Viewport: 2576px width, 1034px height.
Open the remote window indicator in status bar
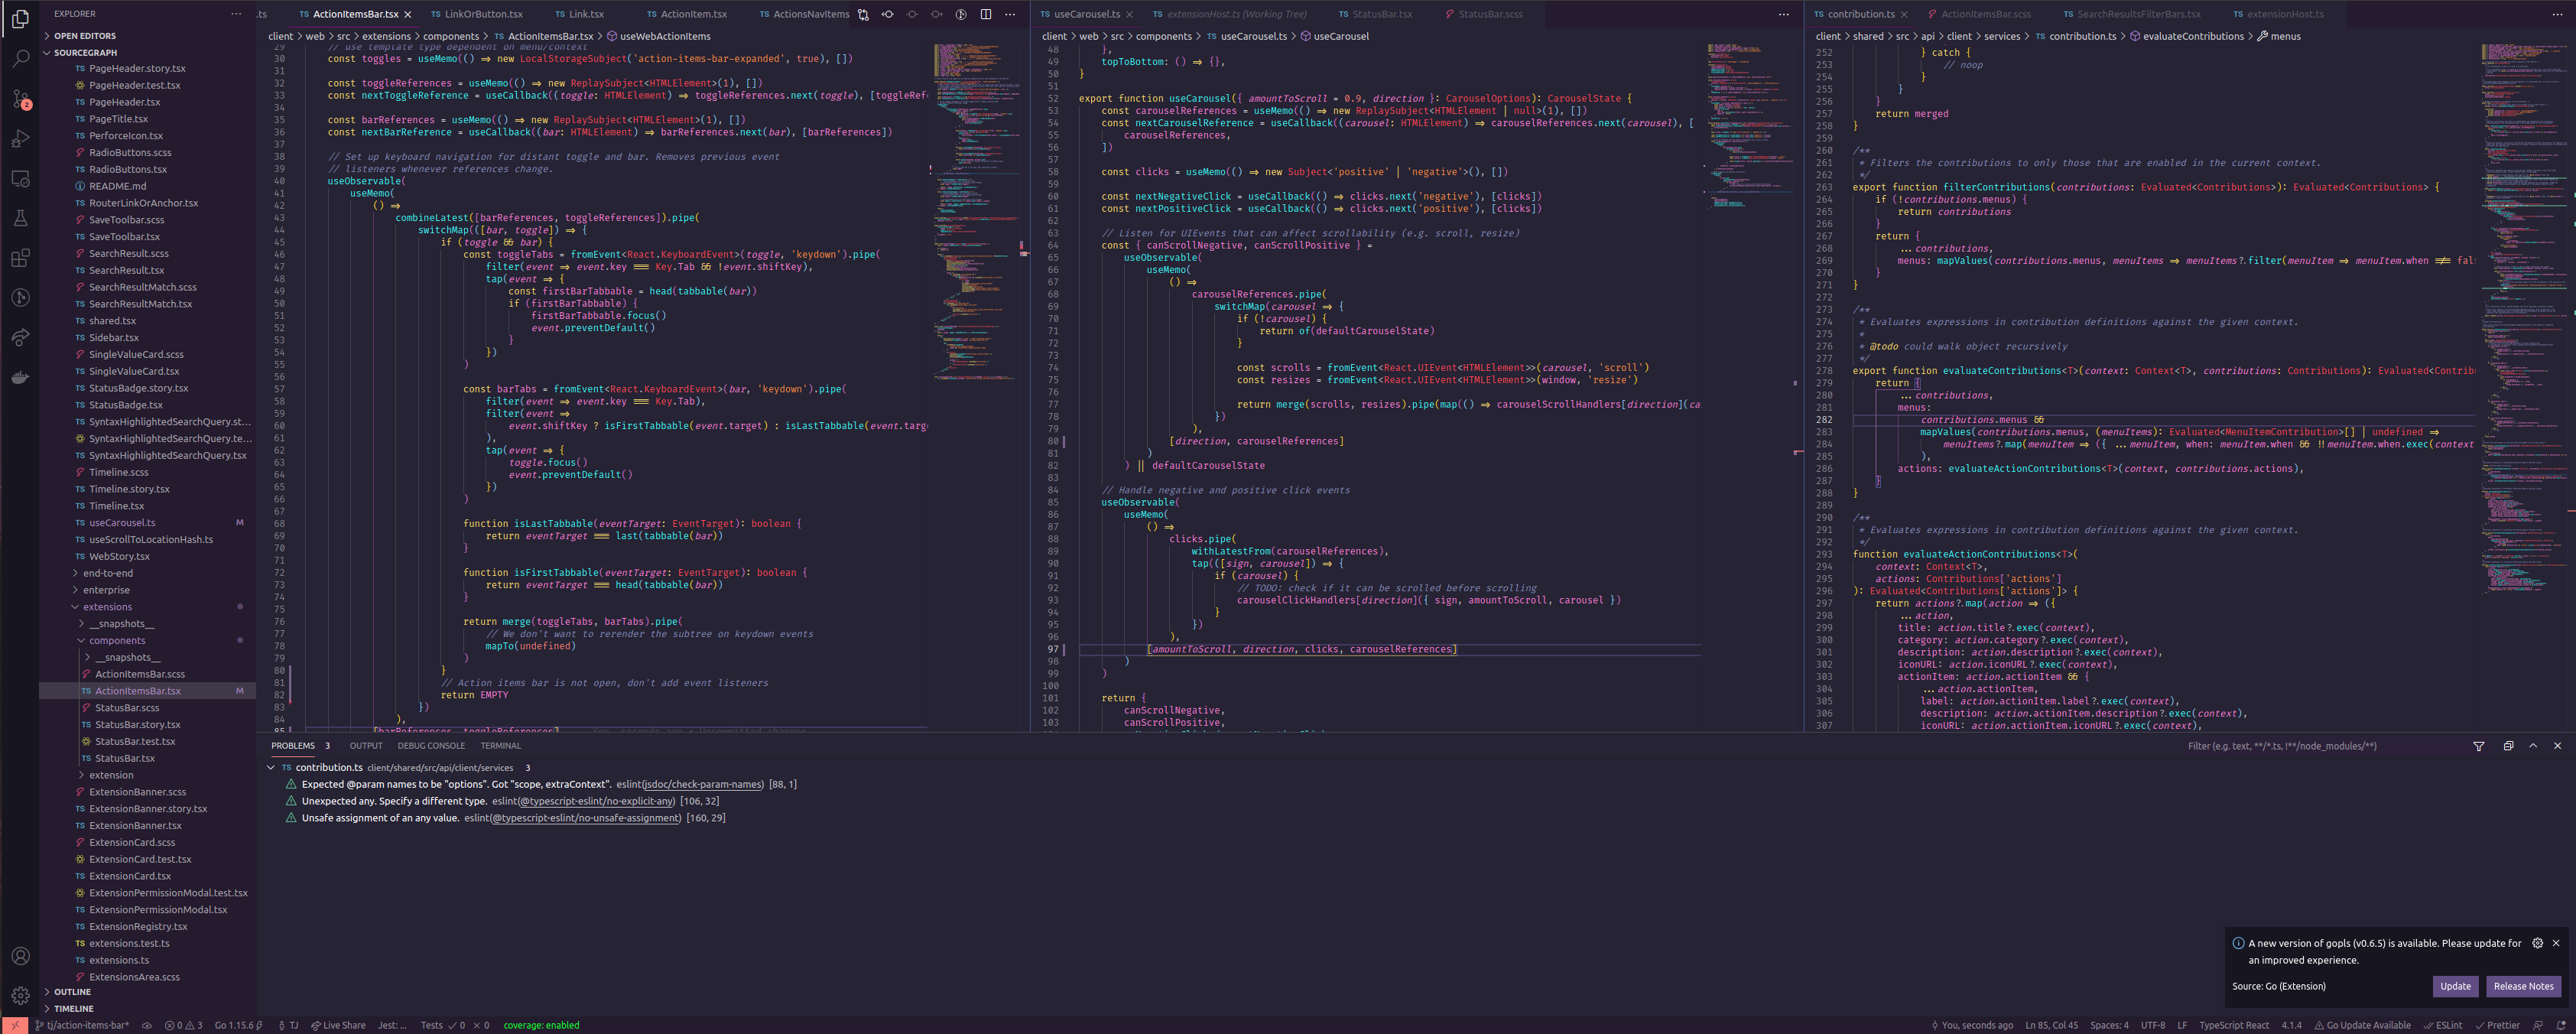pyautogui.click(x=14, y=1025)
